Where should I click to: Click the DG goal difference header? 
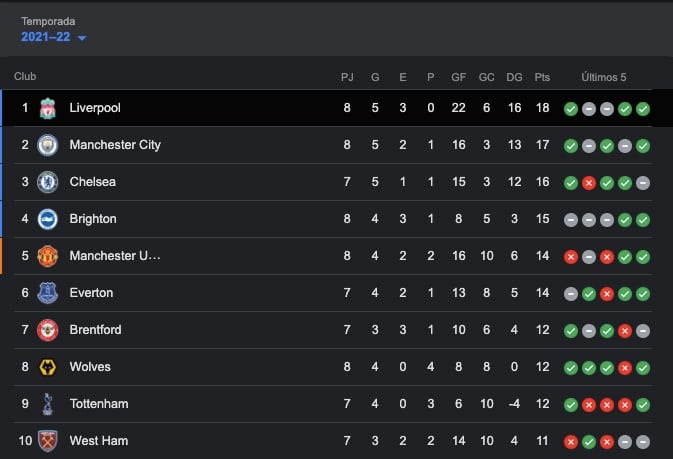tap(514, 77)
